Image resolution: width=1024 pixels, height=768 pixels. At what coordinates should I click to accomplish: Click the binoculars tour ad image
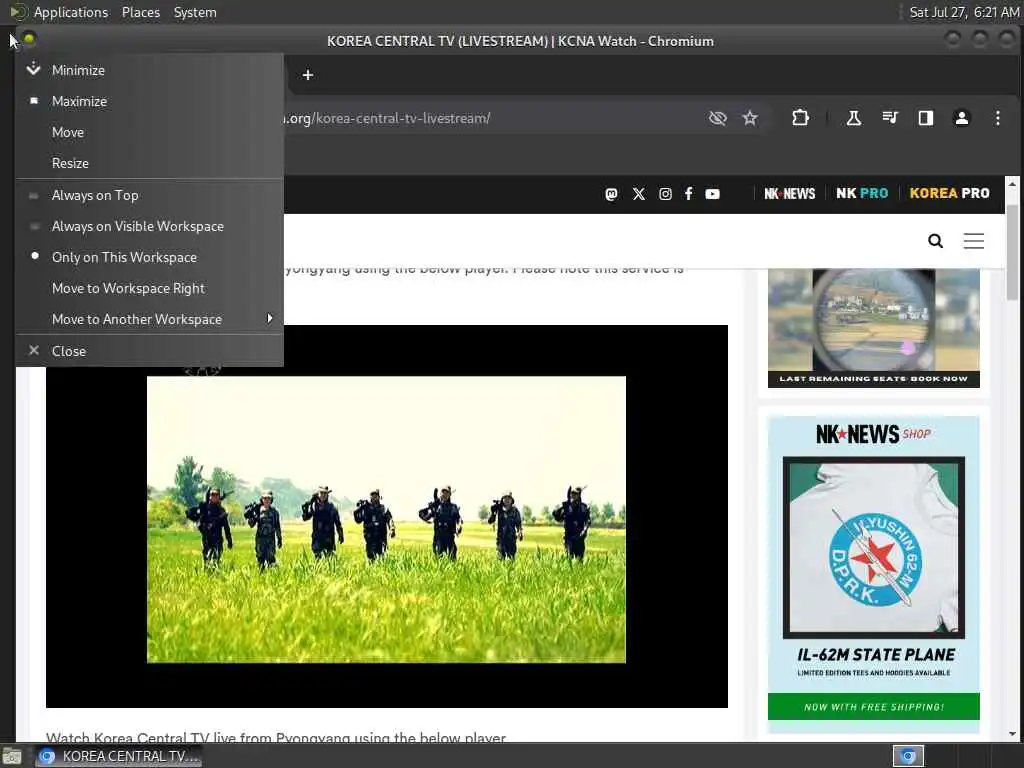pyautogui.click(x=874, y=328)
